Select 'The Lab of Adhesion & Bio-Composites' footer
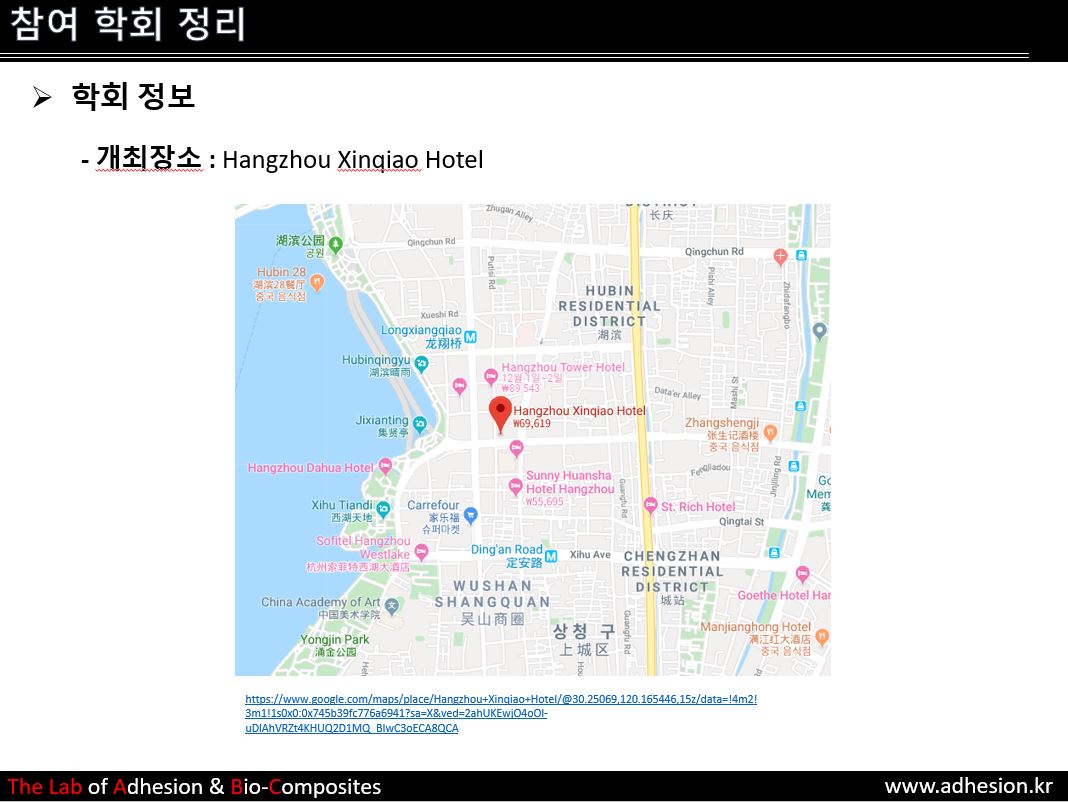 194,786
